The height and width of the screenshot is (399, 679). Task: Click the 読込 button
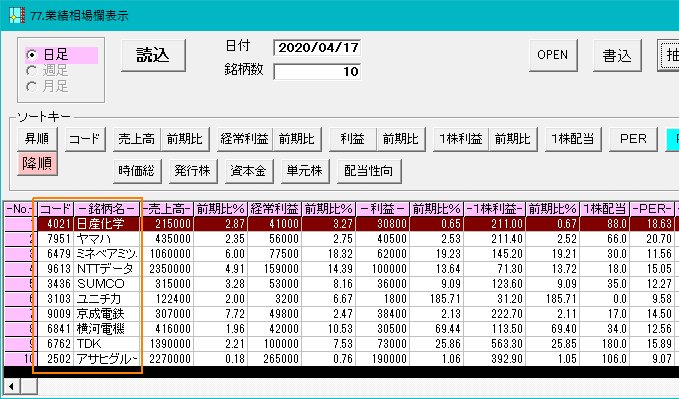[x=153, y=55]
